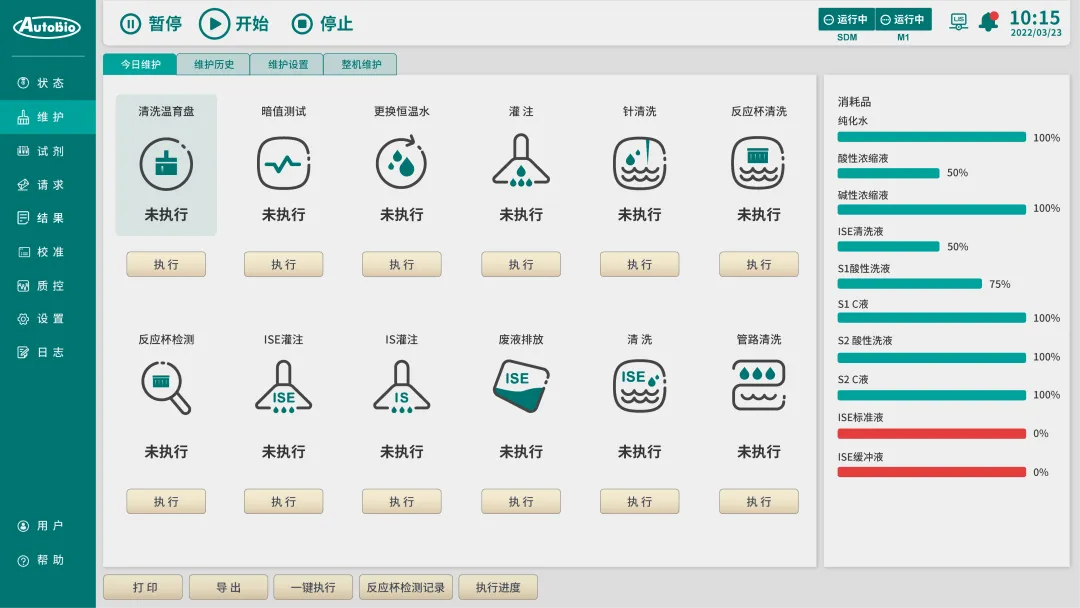Go to the 维护设置 tab
The height and width of the screenshot is (608, 1080).
point(287,64)
